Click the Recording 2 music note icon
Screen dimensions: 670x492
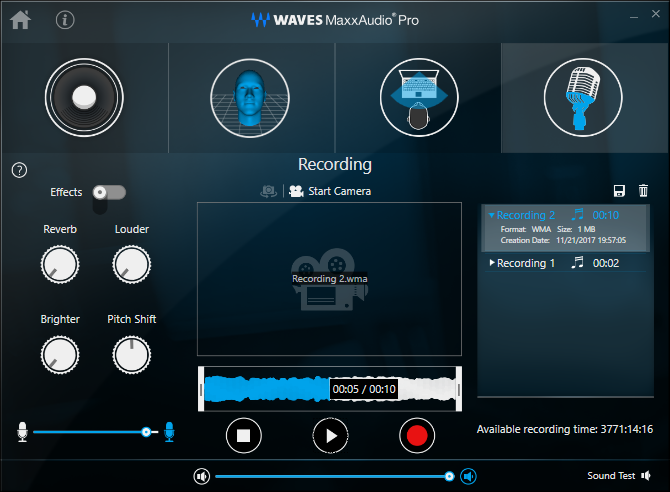(x=577, y=214)
